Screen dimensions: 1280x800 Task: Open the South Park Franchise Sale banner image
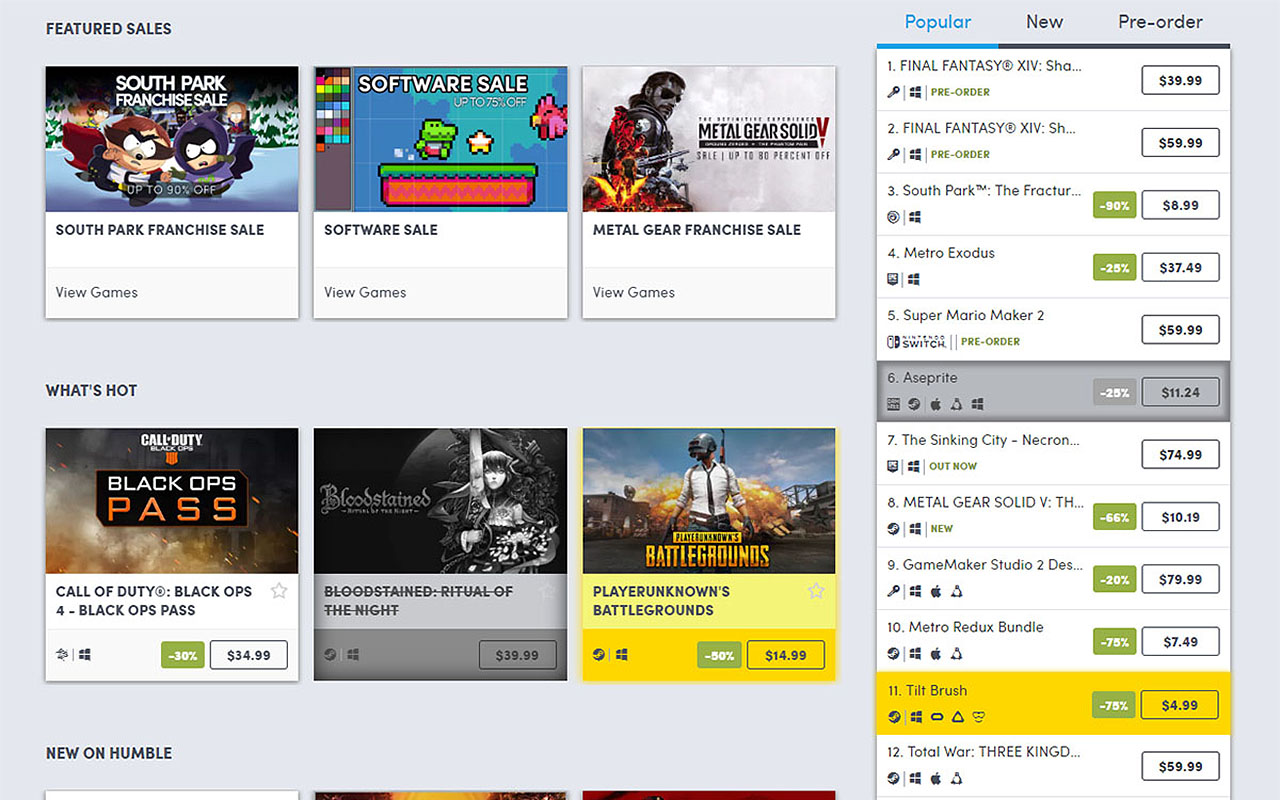[172, 139]
